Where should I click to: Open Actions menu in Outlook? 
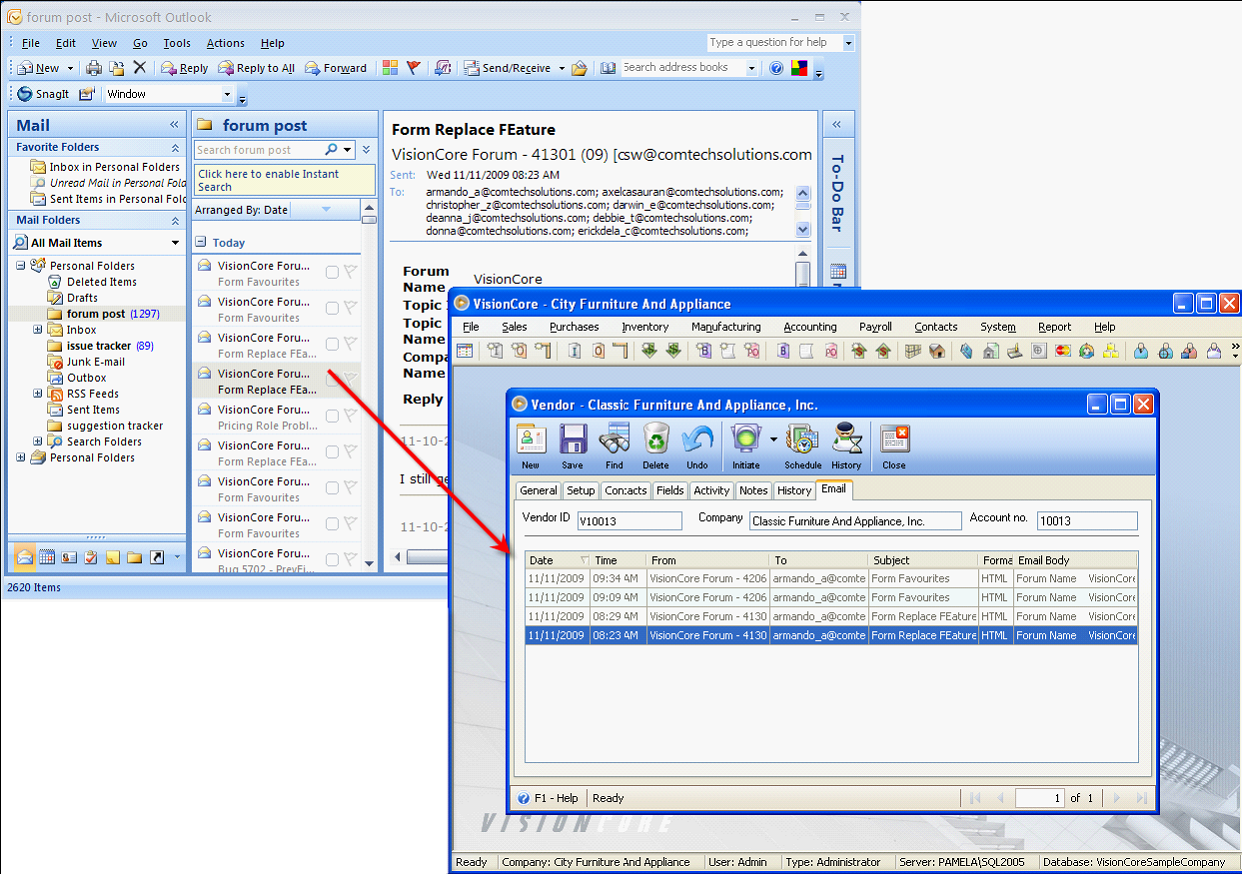[x=225, y=43]
